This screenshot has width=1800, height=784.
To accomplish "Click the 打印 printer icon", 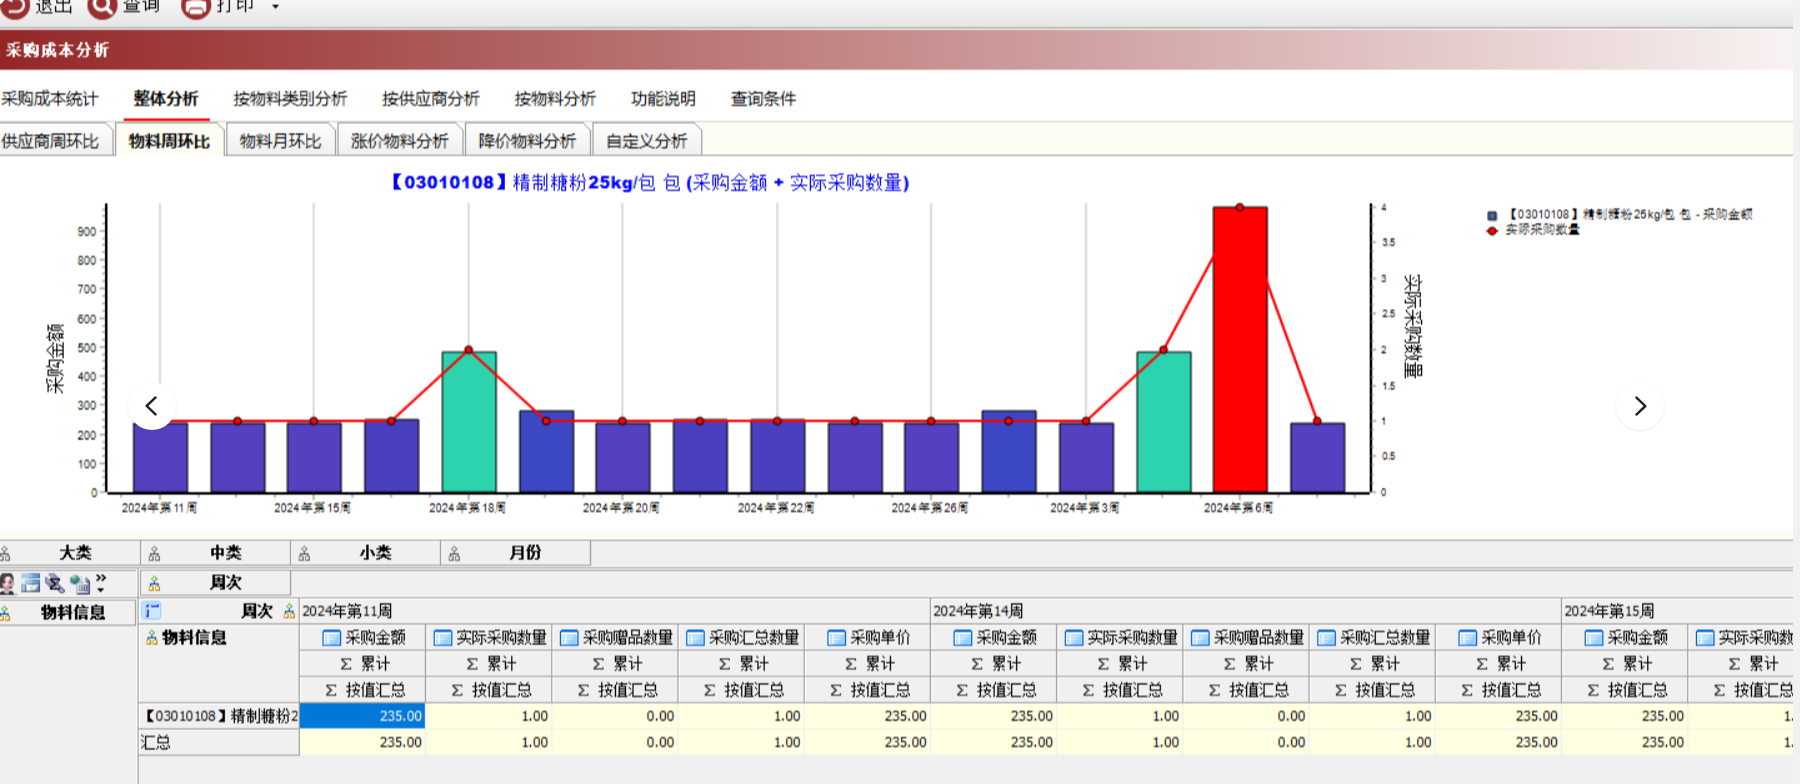I will tap(196, 8).
